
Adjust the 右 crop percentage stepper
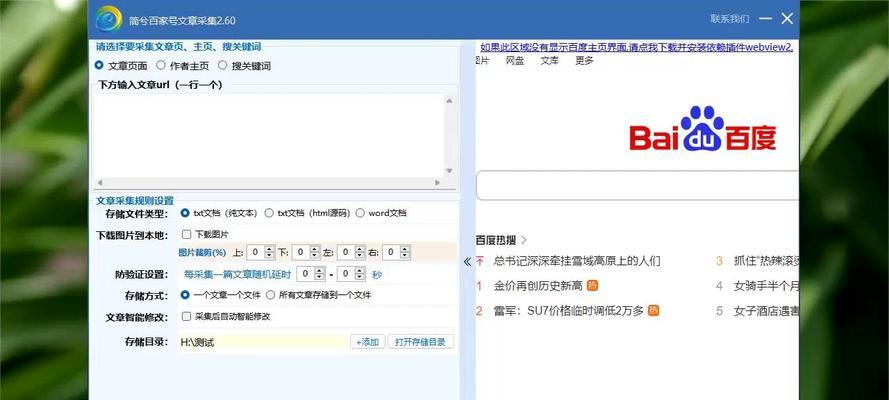(x=404, y=252)
